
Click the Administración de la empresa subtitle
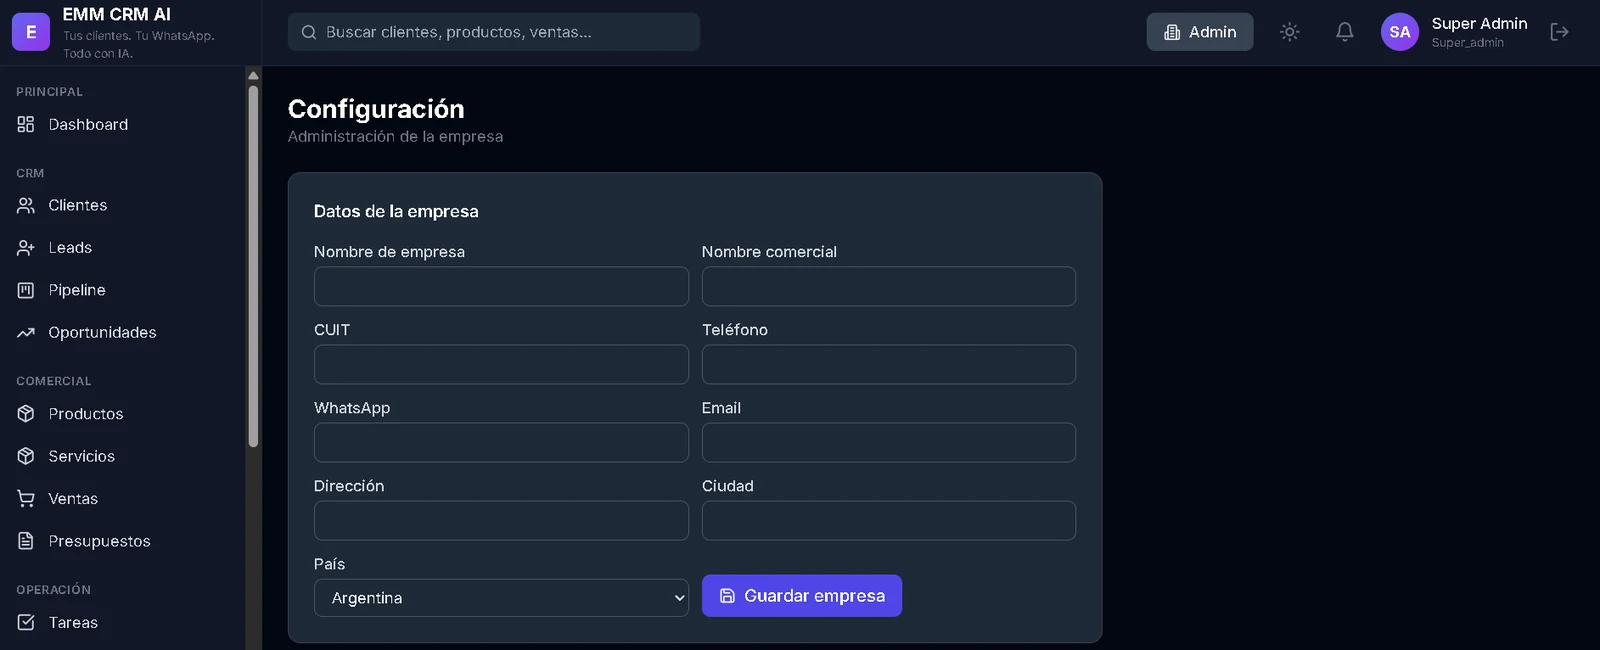tap(395, 136)
